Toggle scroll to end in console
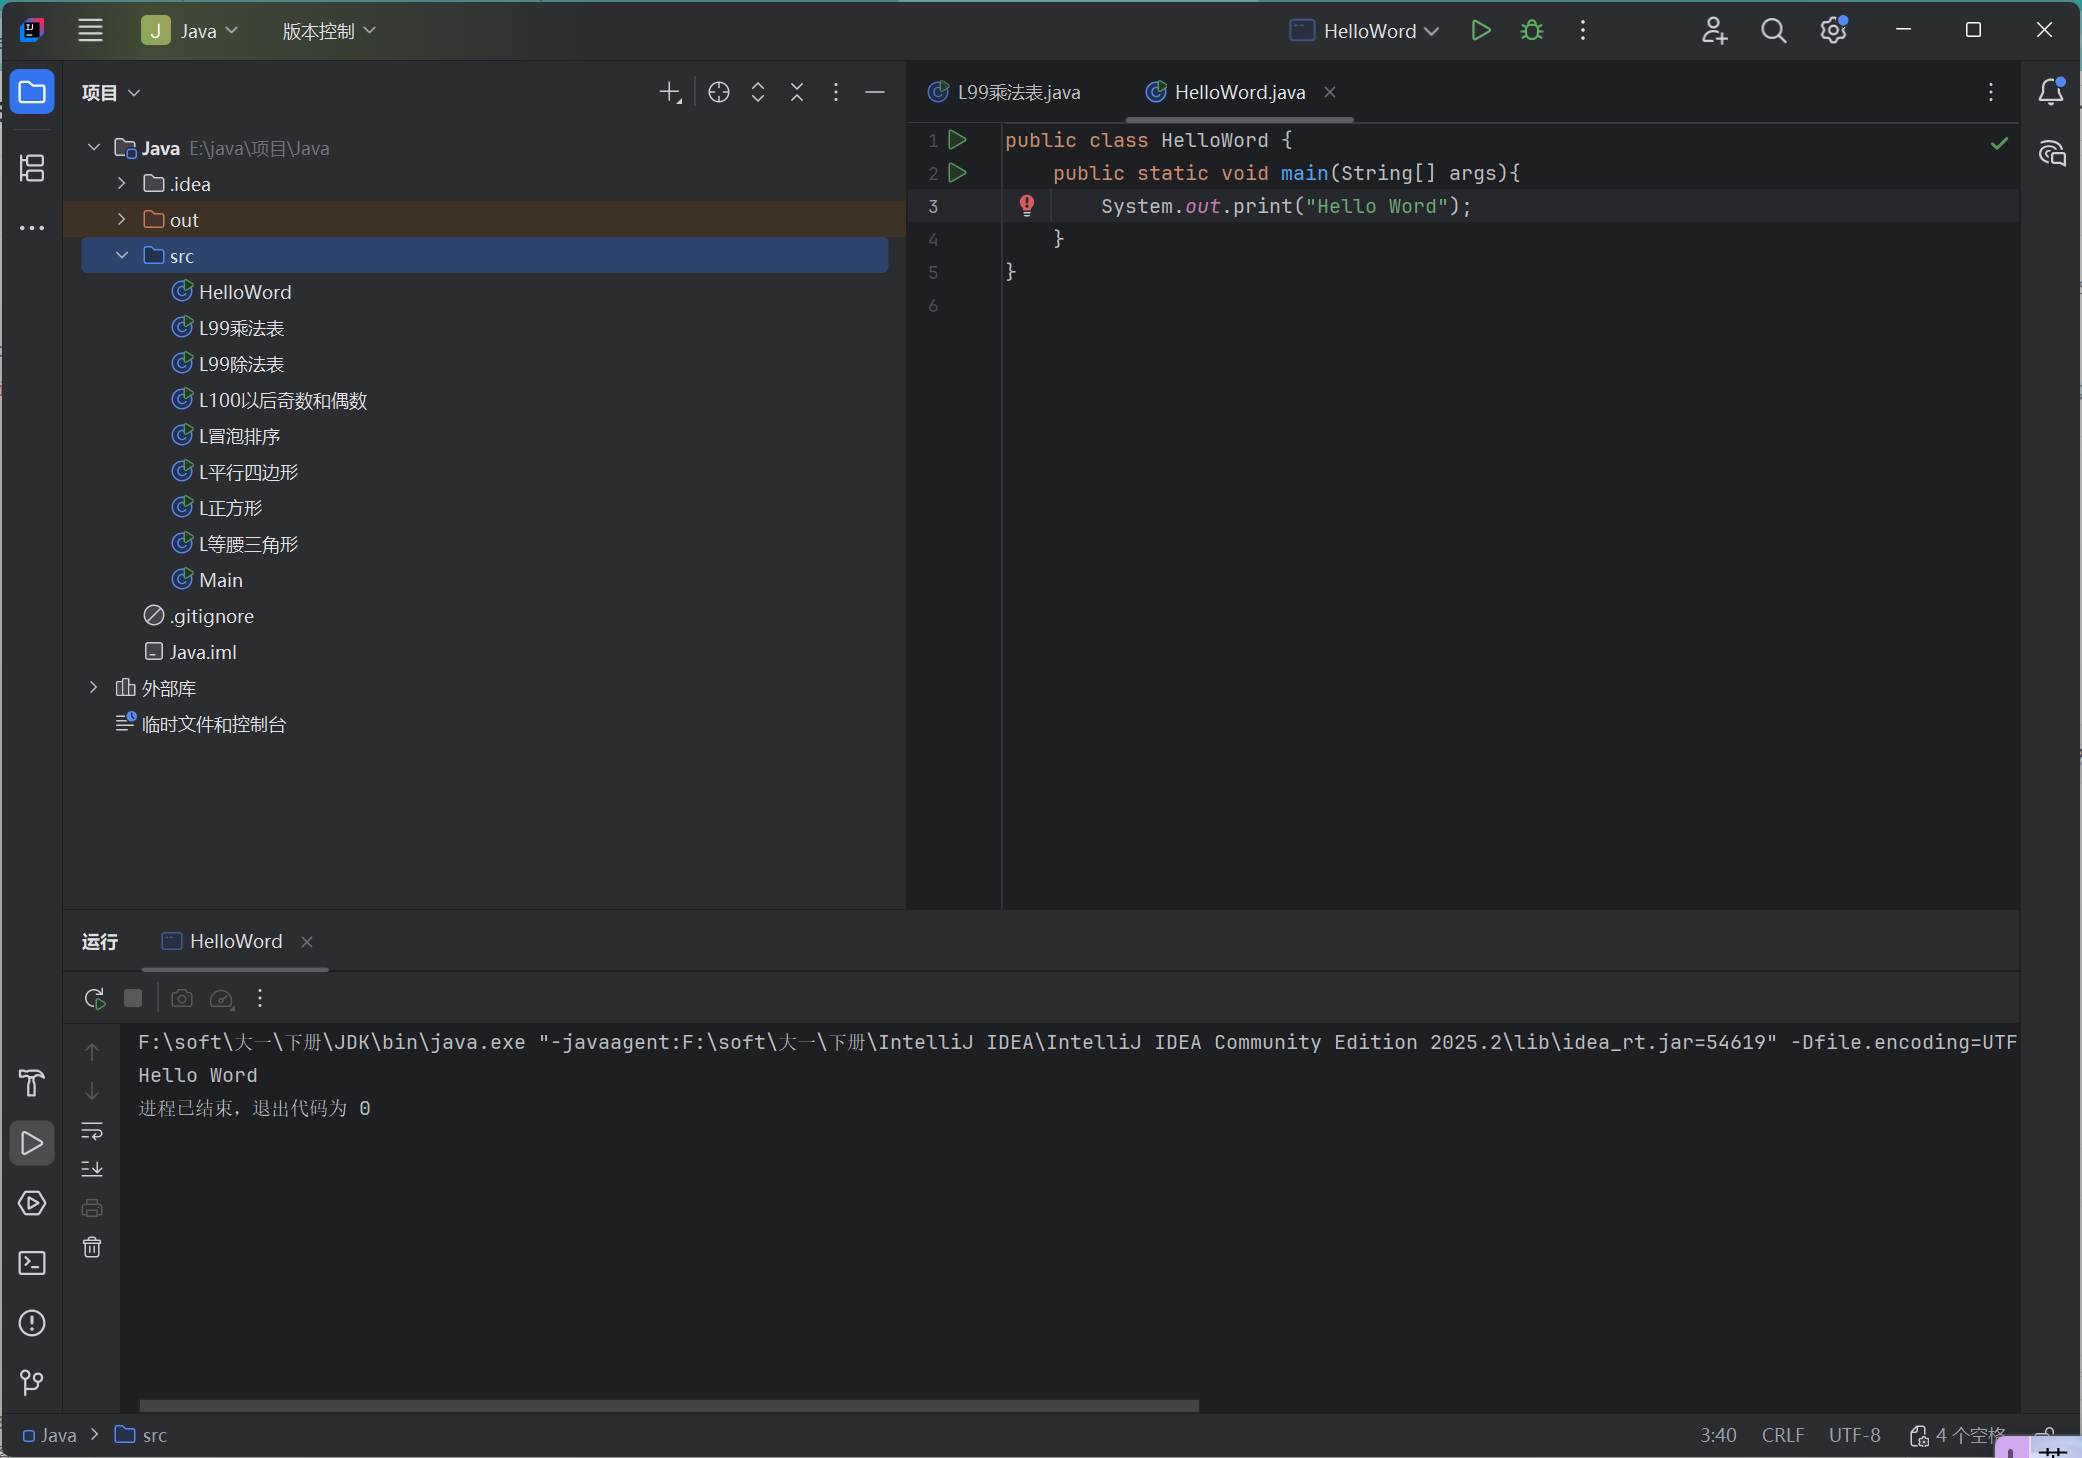This screenshot has width=2082, height=1458. click(92, 1168)
